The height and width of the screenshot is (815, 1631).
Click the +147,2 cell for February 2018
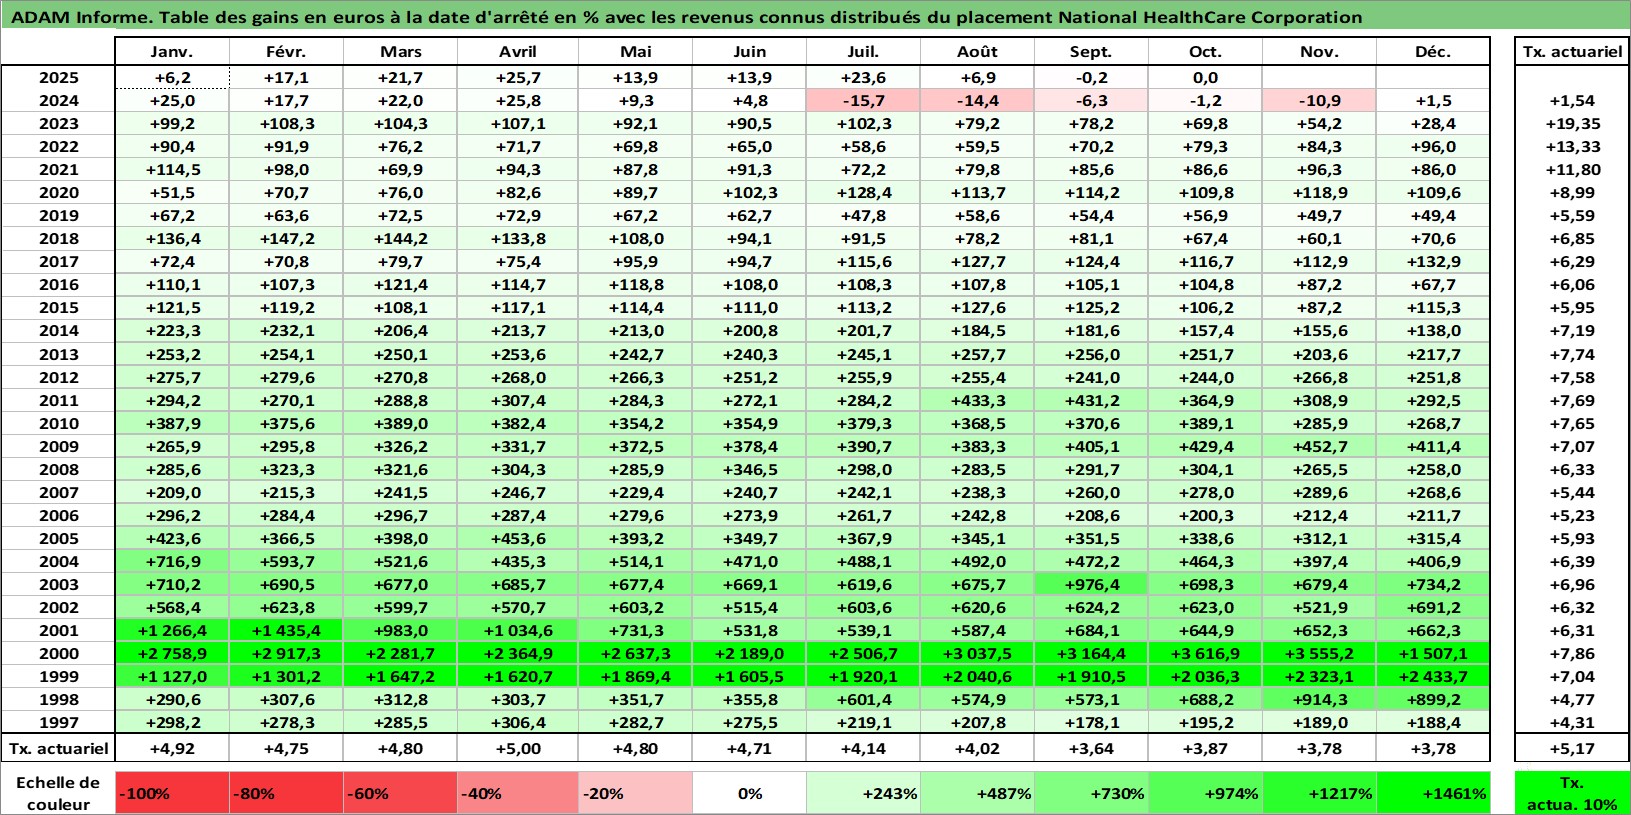(x=287, y=238)
